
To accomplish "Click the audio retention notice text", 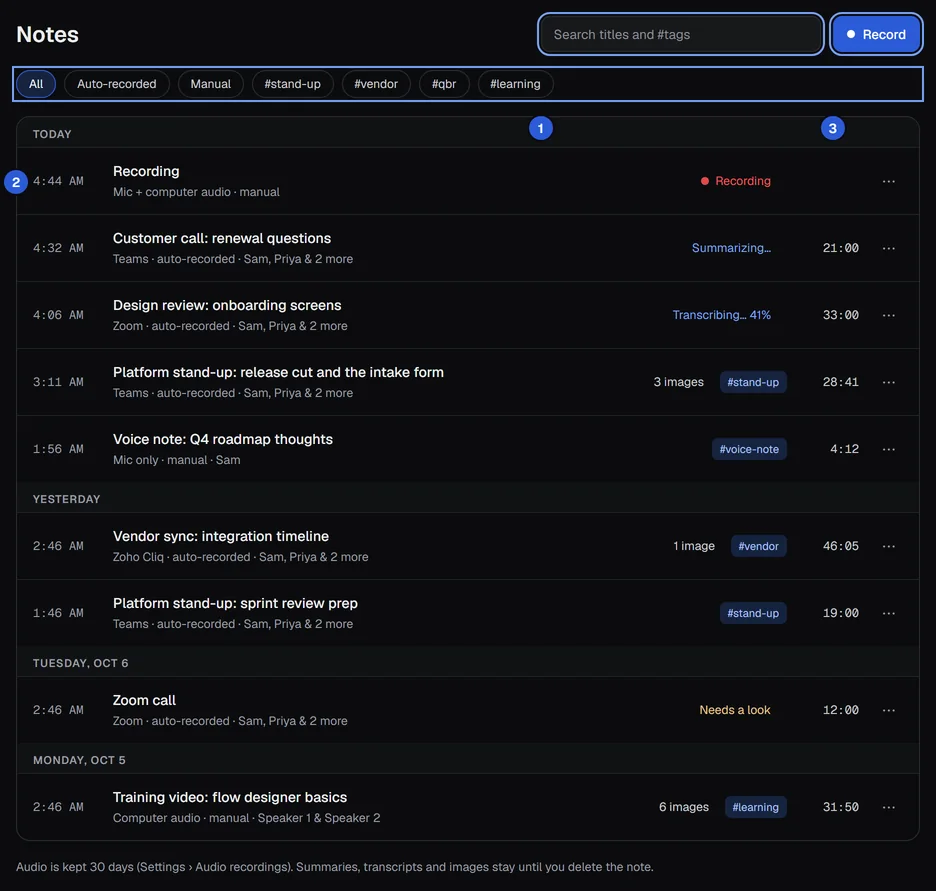I will pos(335,867).
